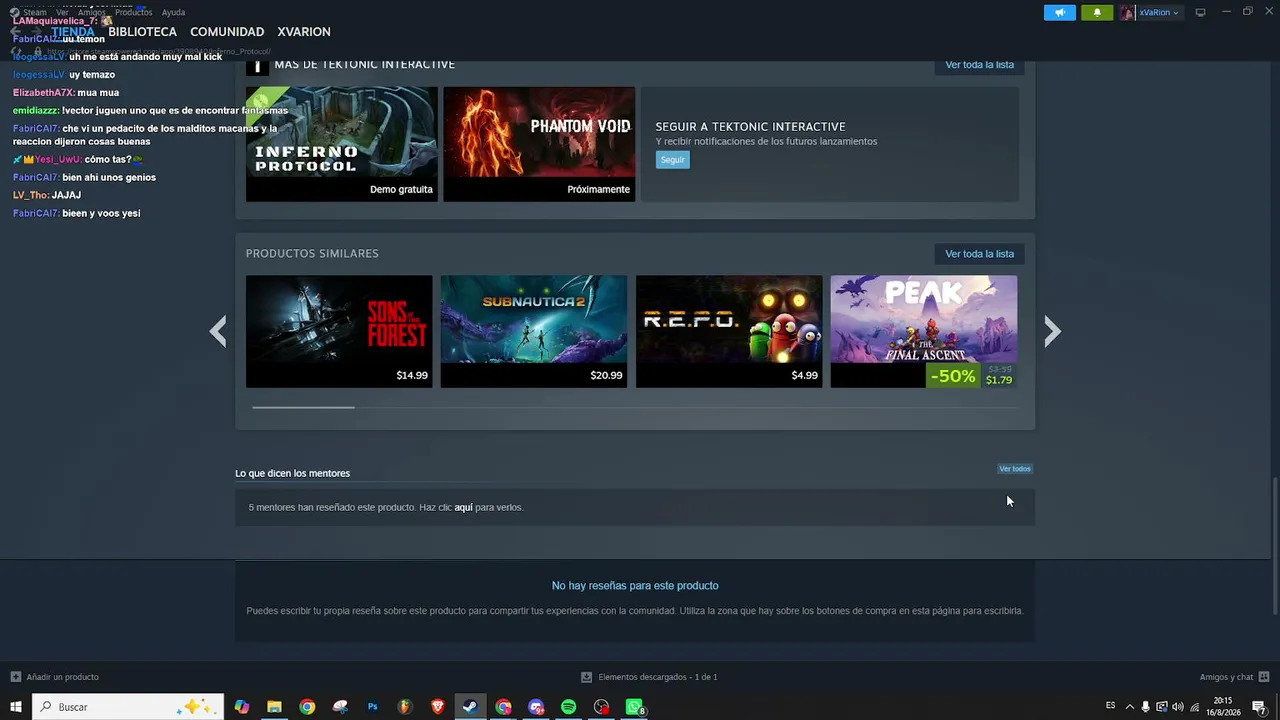Focus the Windows taskbar Buscar search box
The image size is (1280, 720).
click(x=129, y=707)
